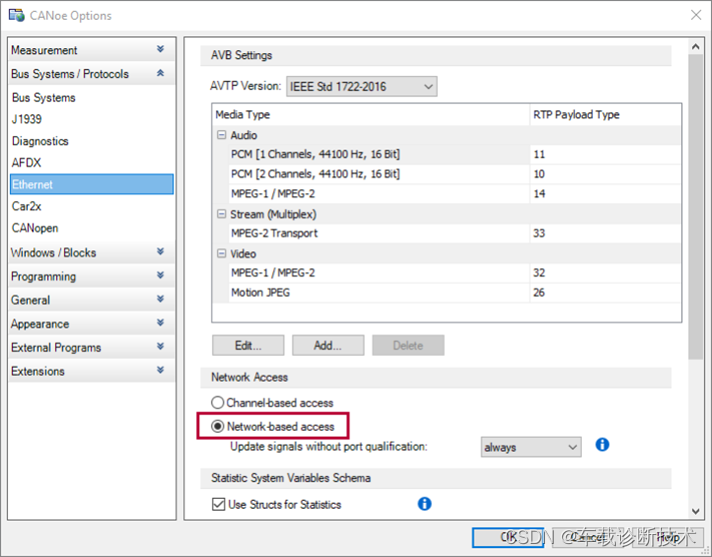
Task: Expand the Extensions section
Action: coord(160,370)
